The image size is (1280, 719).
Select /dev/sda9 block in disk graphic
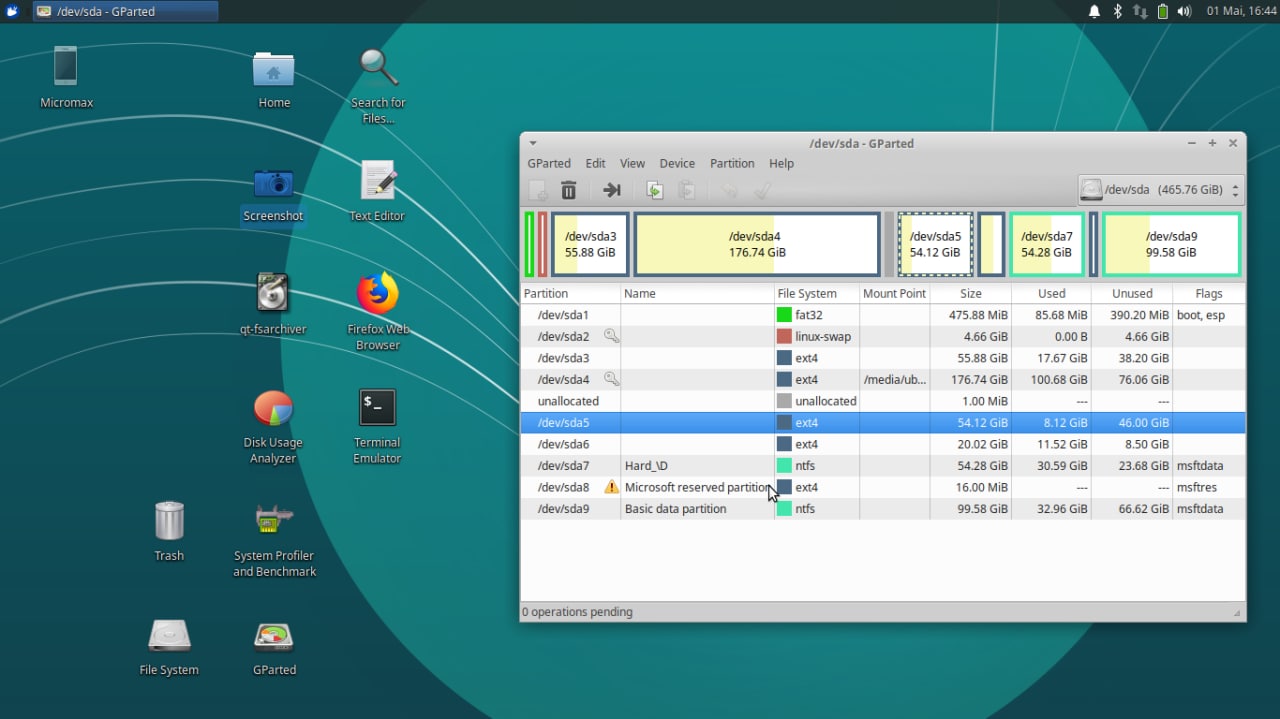[x=1171, y=244]
